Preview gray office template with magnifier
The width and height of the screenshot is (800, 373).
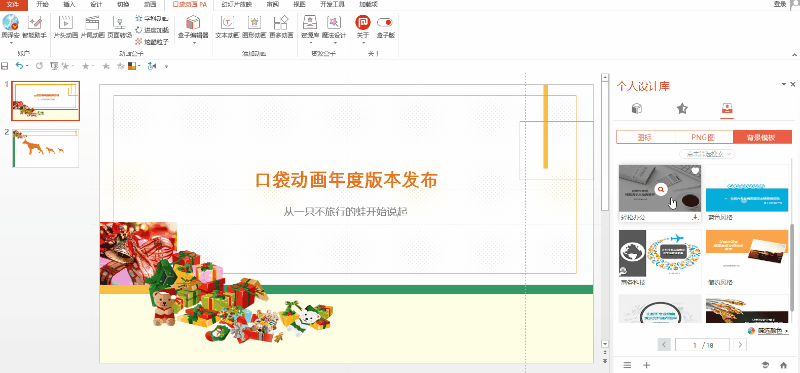coord(661,189)
